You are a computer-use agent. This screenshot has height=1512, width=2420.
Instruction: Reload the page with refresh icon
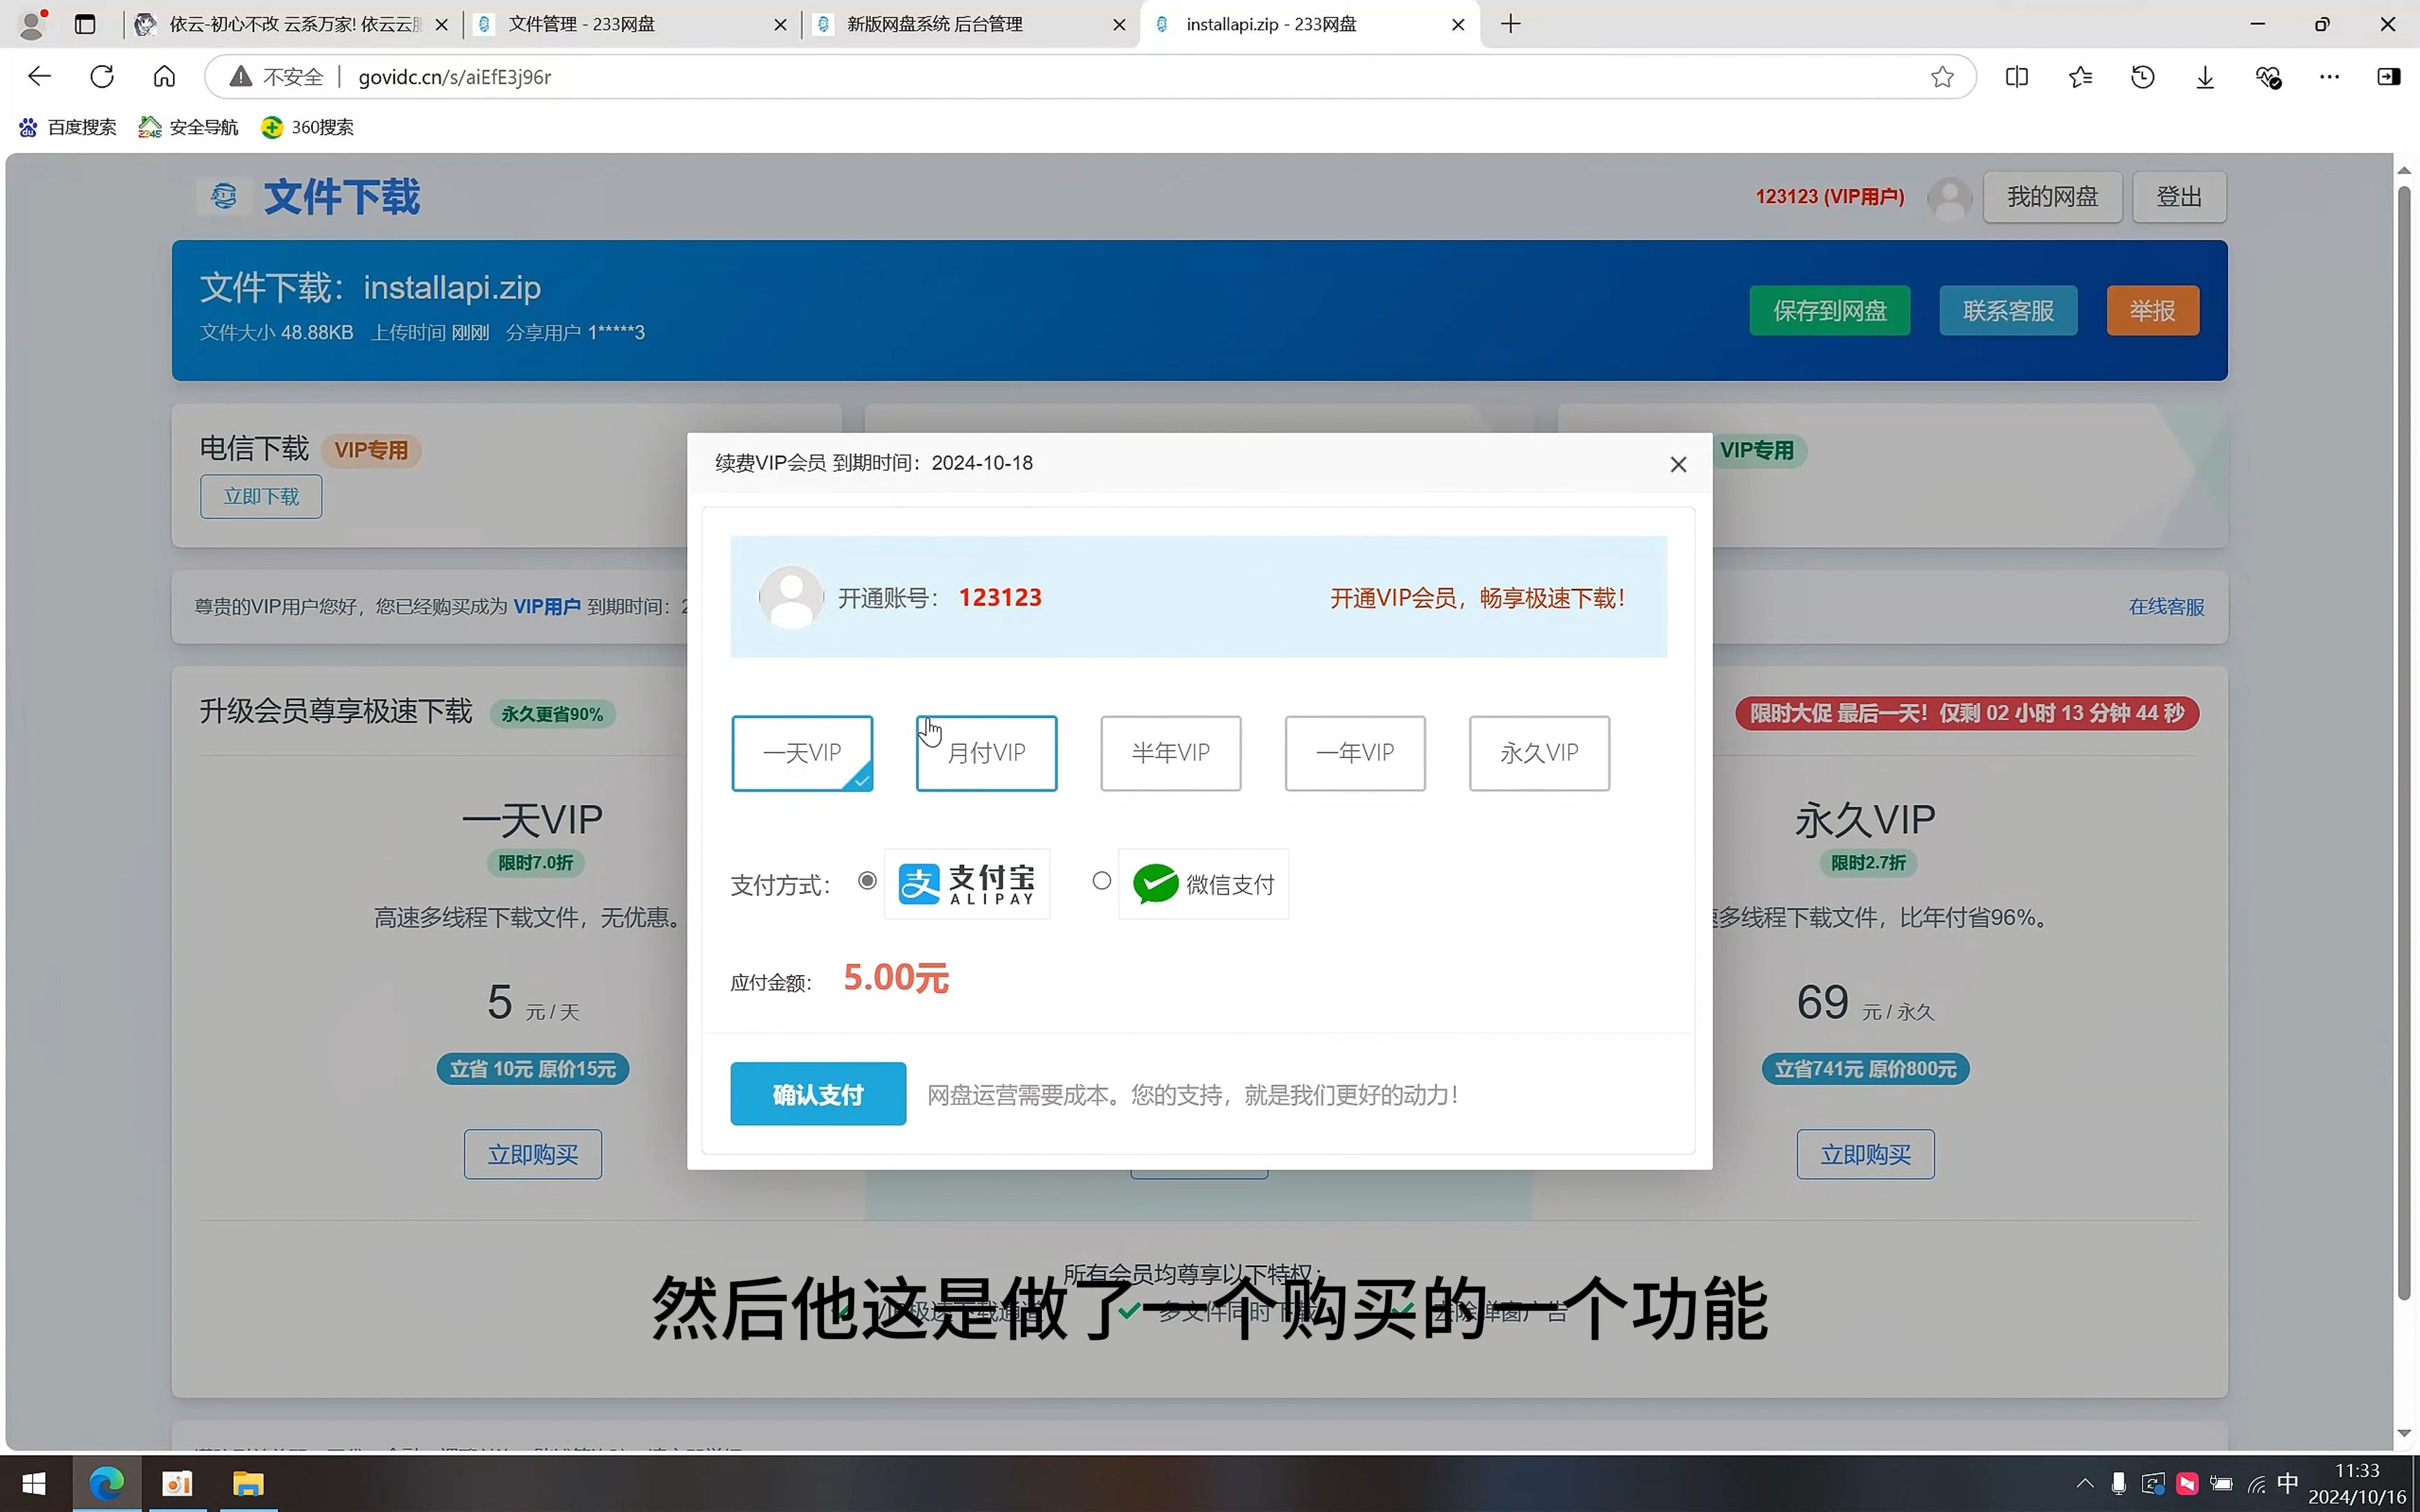(x=102, y=77)
